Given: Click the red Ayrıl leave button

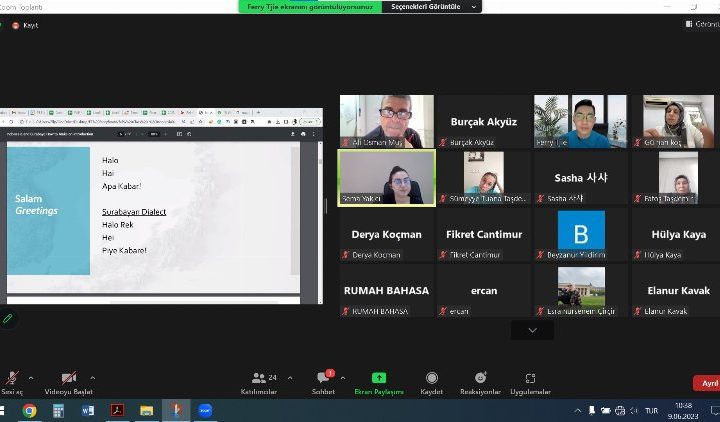Looking at the screenshot, I should (x=707, y=383).
